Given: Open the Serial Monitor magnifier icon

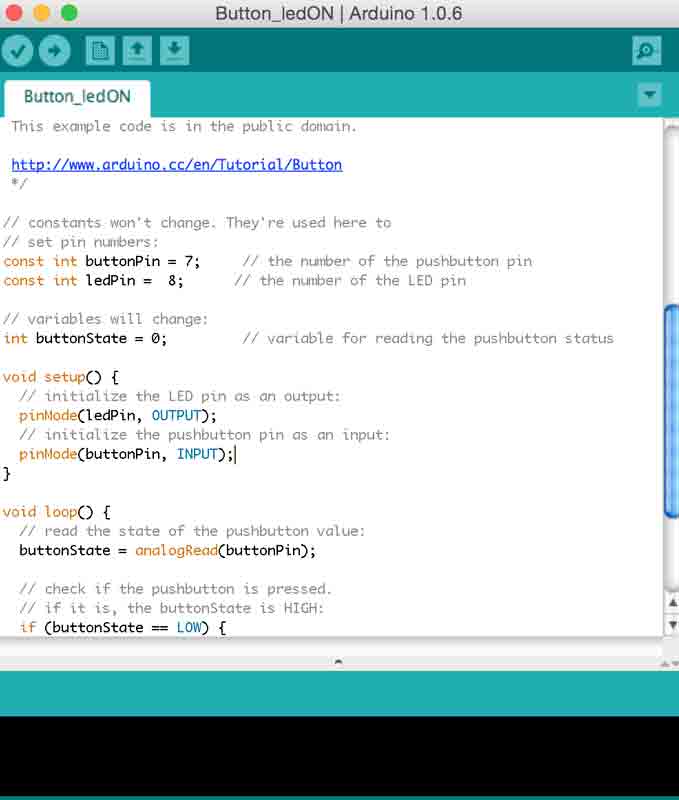Looking at the screenshot, I should tap(646, 51).
